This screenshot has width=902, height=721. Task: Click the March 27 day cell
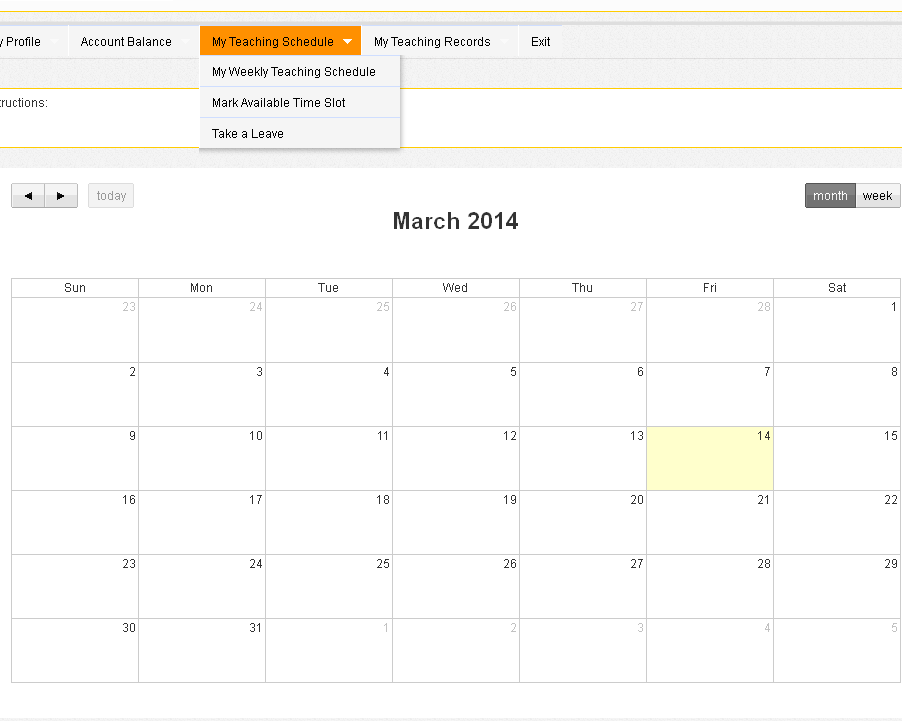pos(583,586)
